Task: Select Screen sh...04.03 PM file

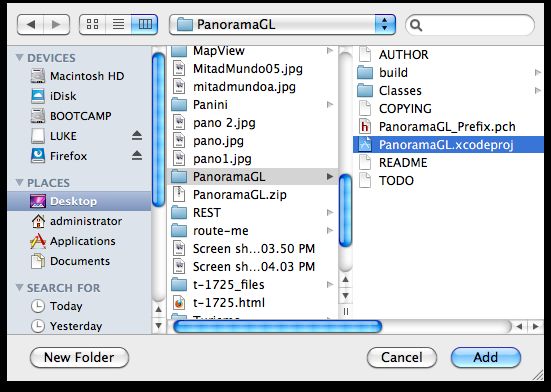Action: (253, 267)
